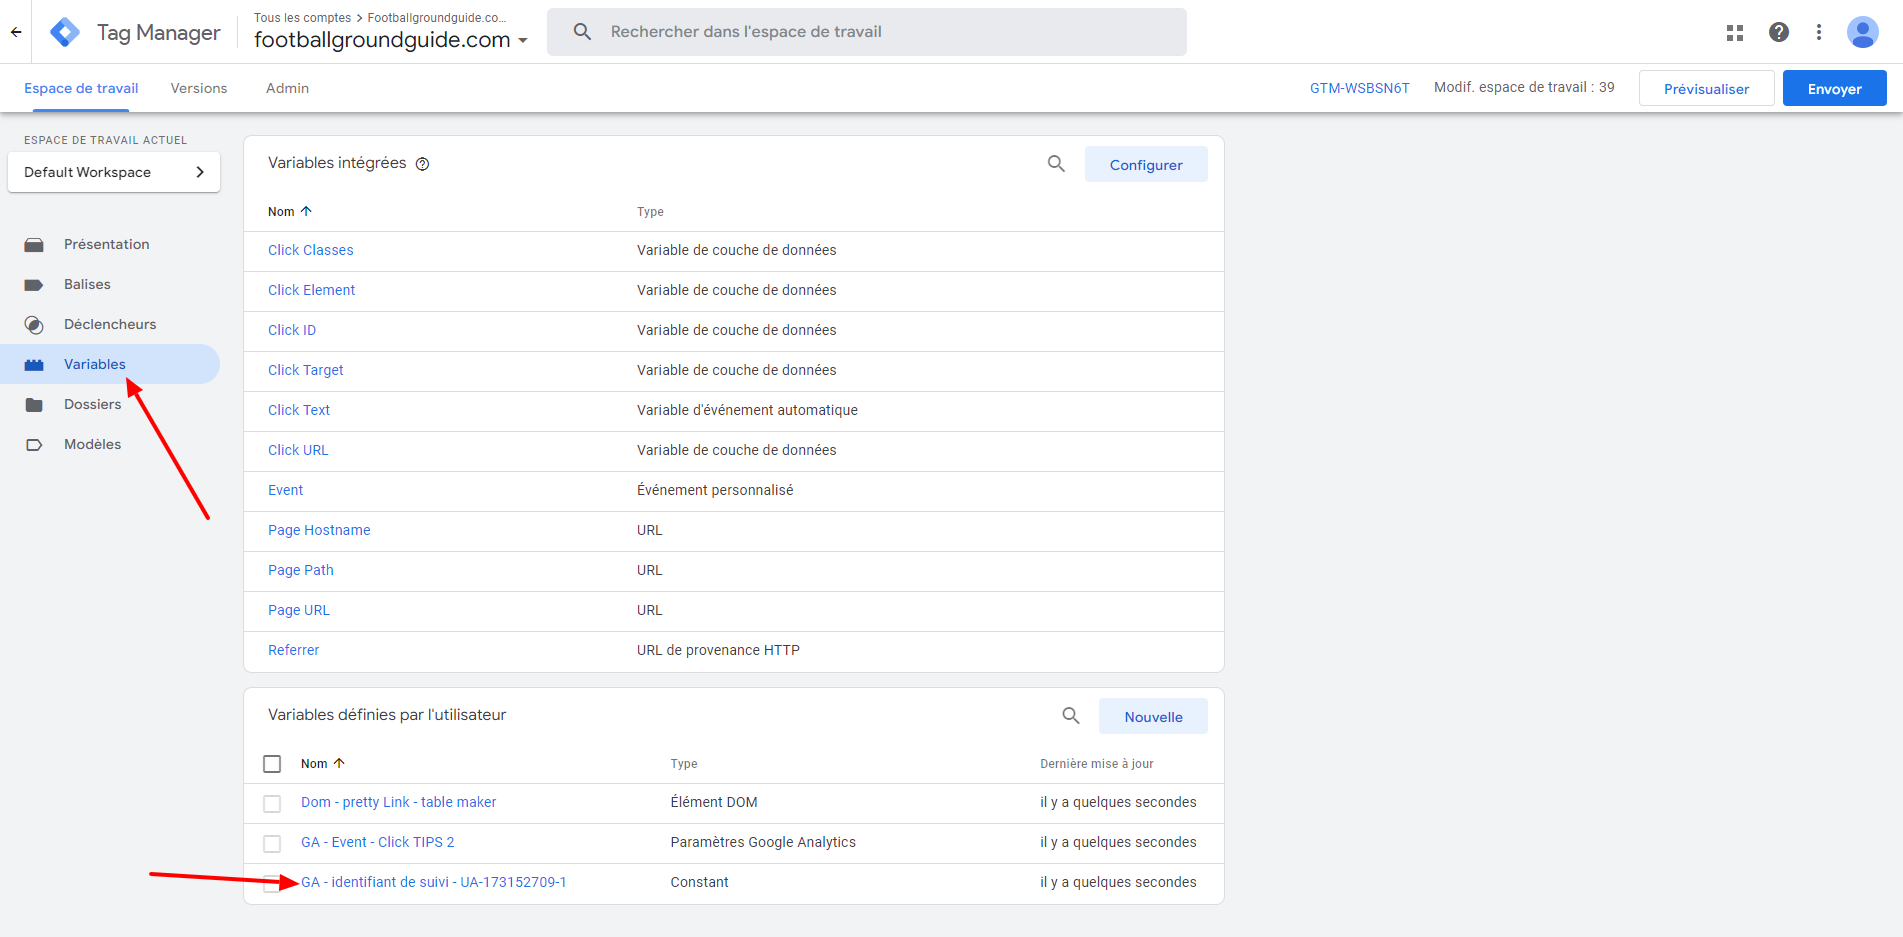
Task: Toggle the select-all variables checkbox
Action: point(272,764)
